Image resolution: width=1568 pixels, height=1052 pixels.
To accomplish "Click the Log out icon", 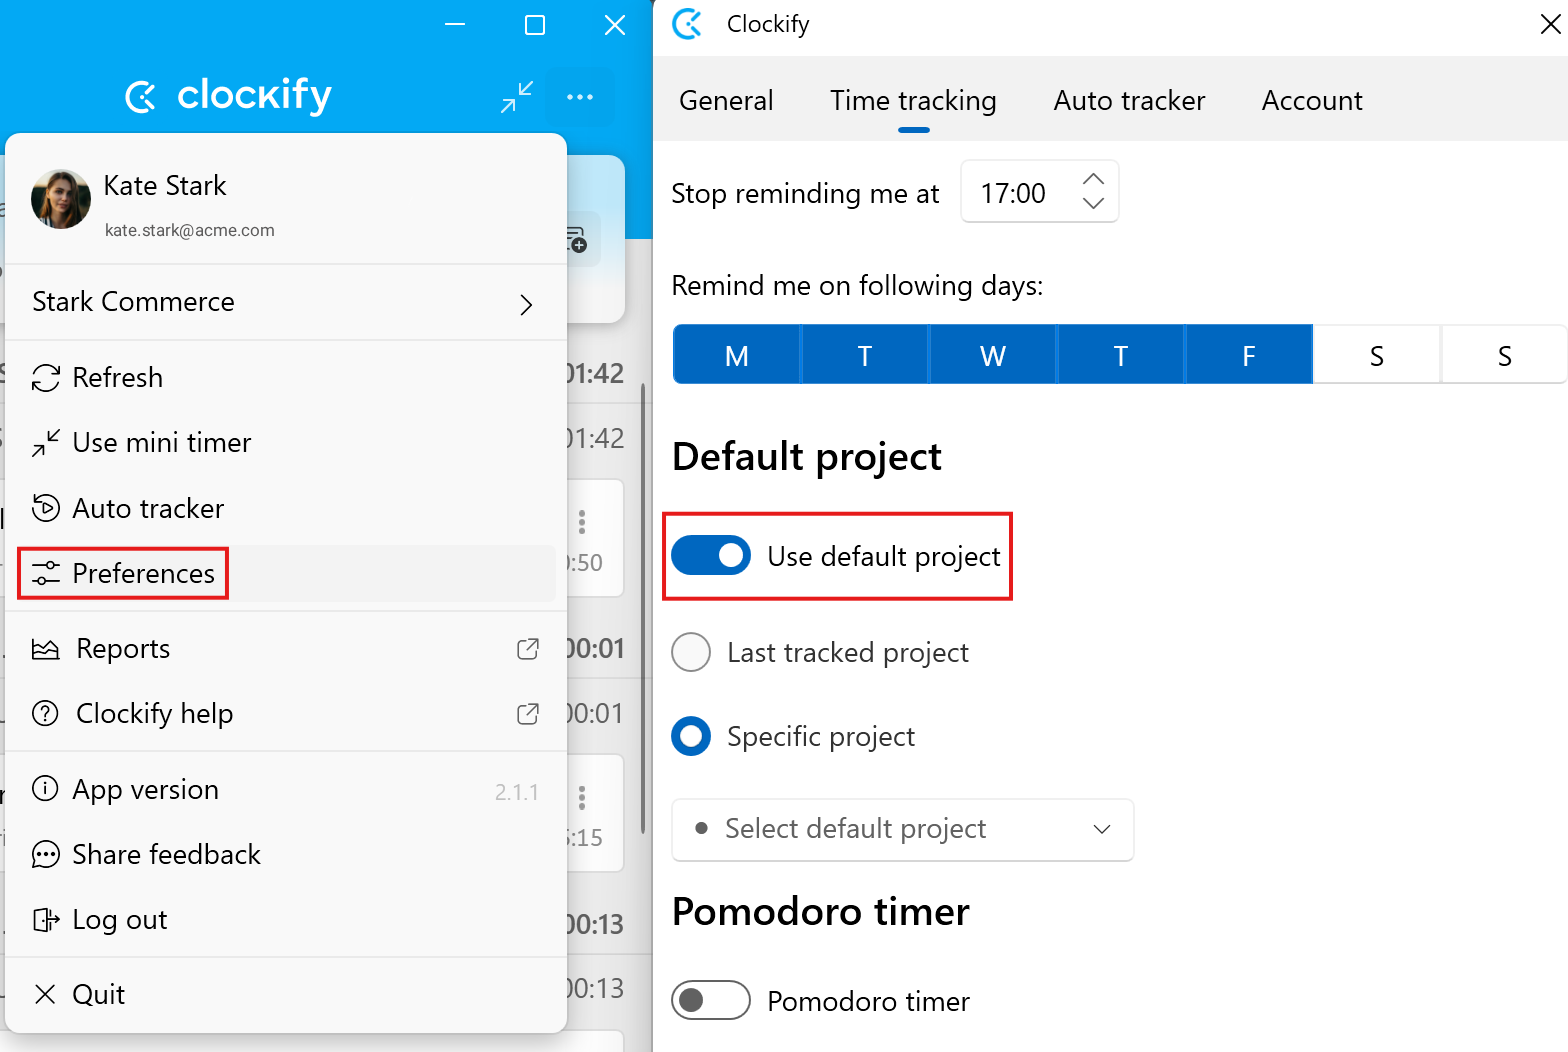I will (x=46, y=920).
